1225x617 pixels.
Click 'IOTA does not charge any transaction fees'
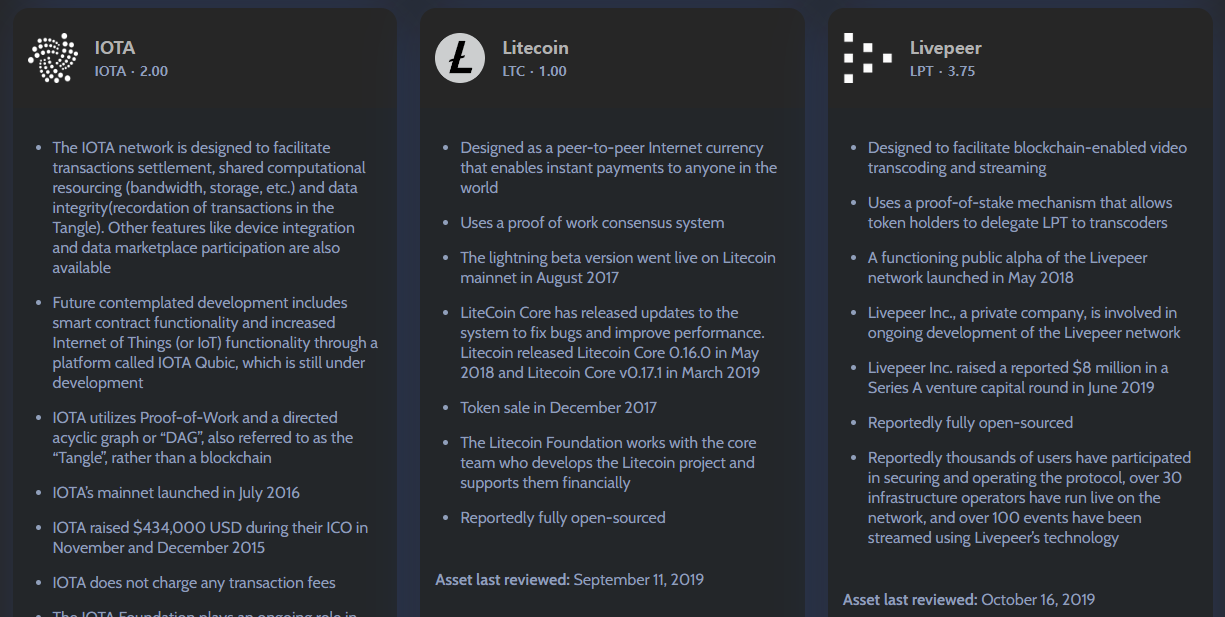point(194,583)
